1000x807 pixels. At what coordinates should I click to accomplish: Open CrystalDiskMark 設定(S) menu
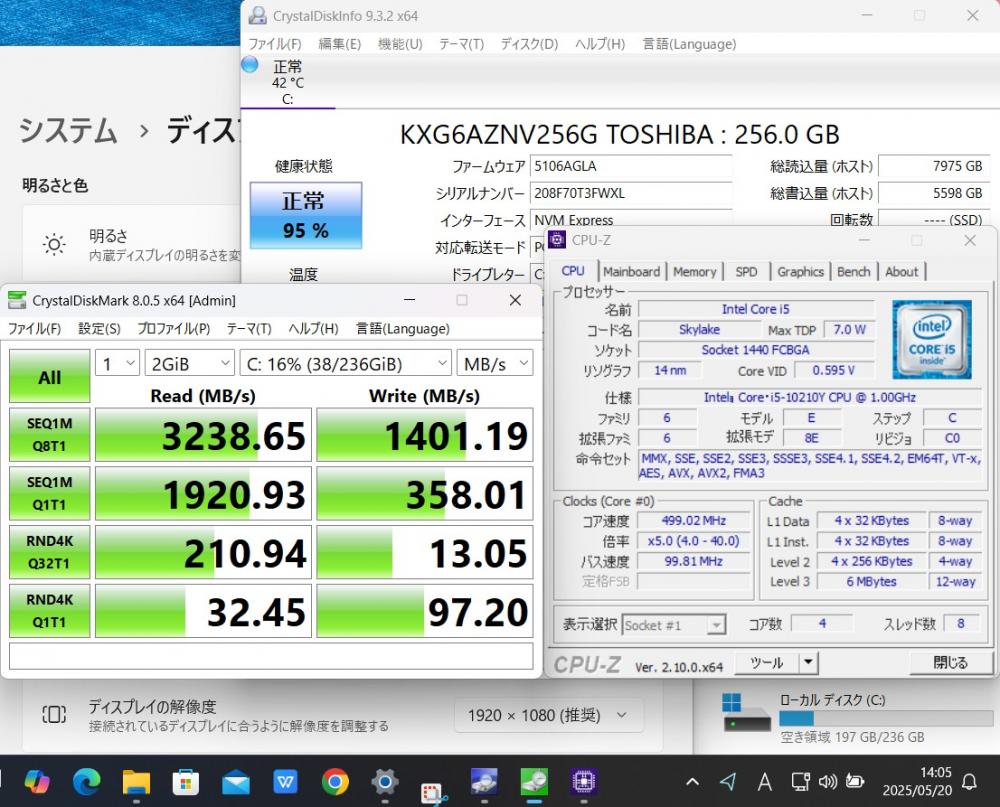click(99, 329)
